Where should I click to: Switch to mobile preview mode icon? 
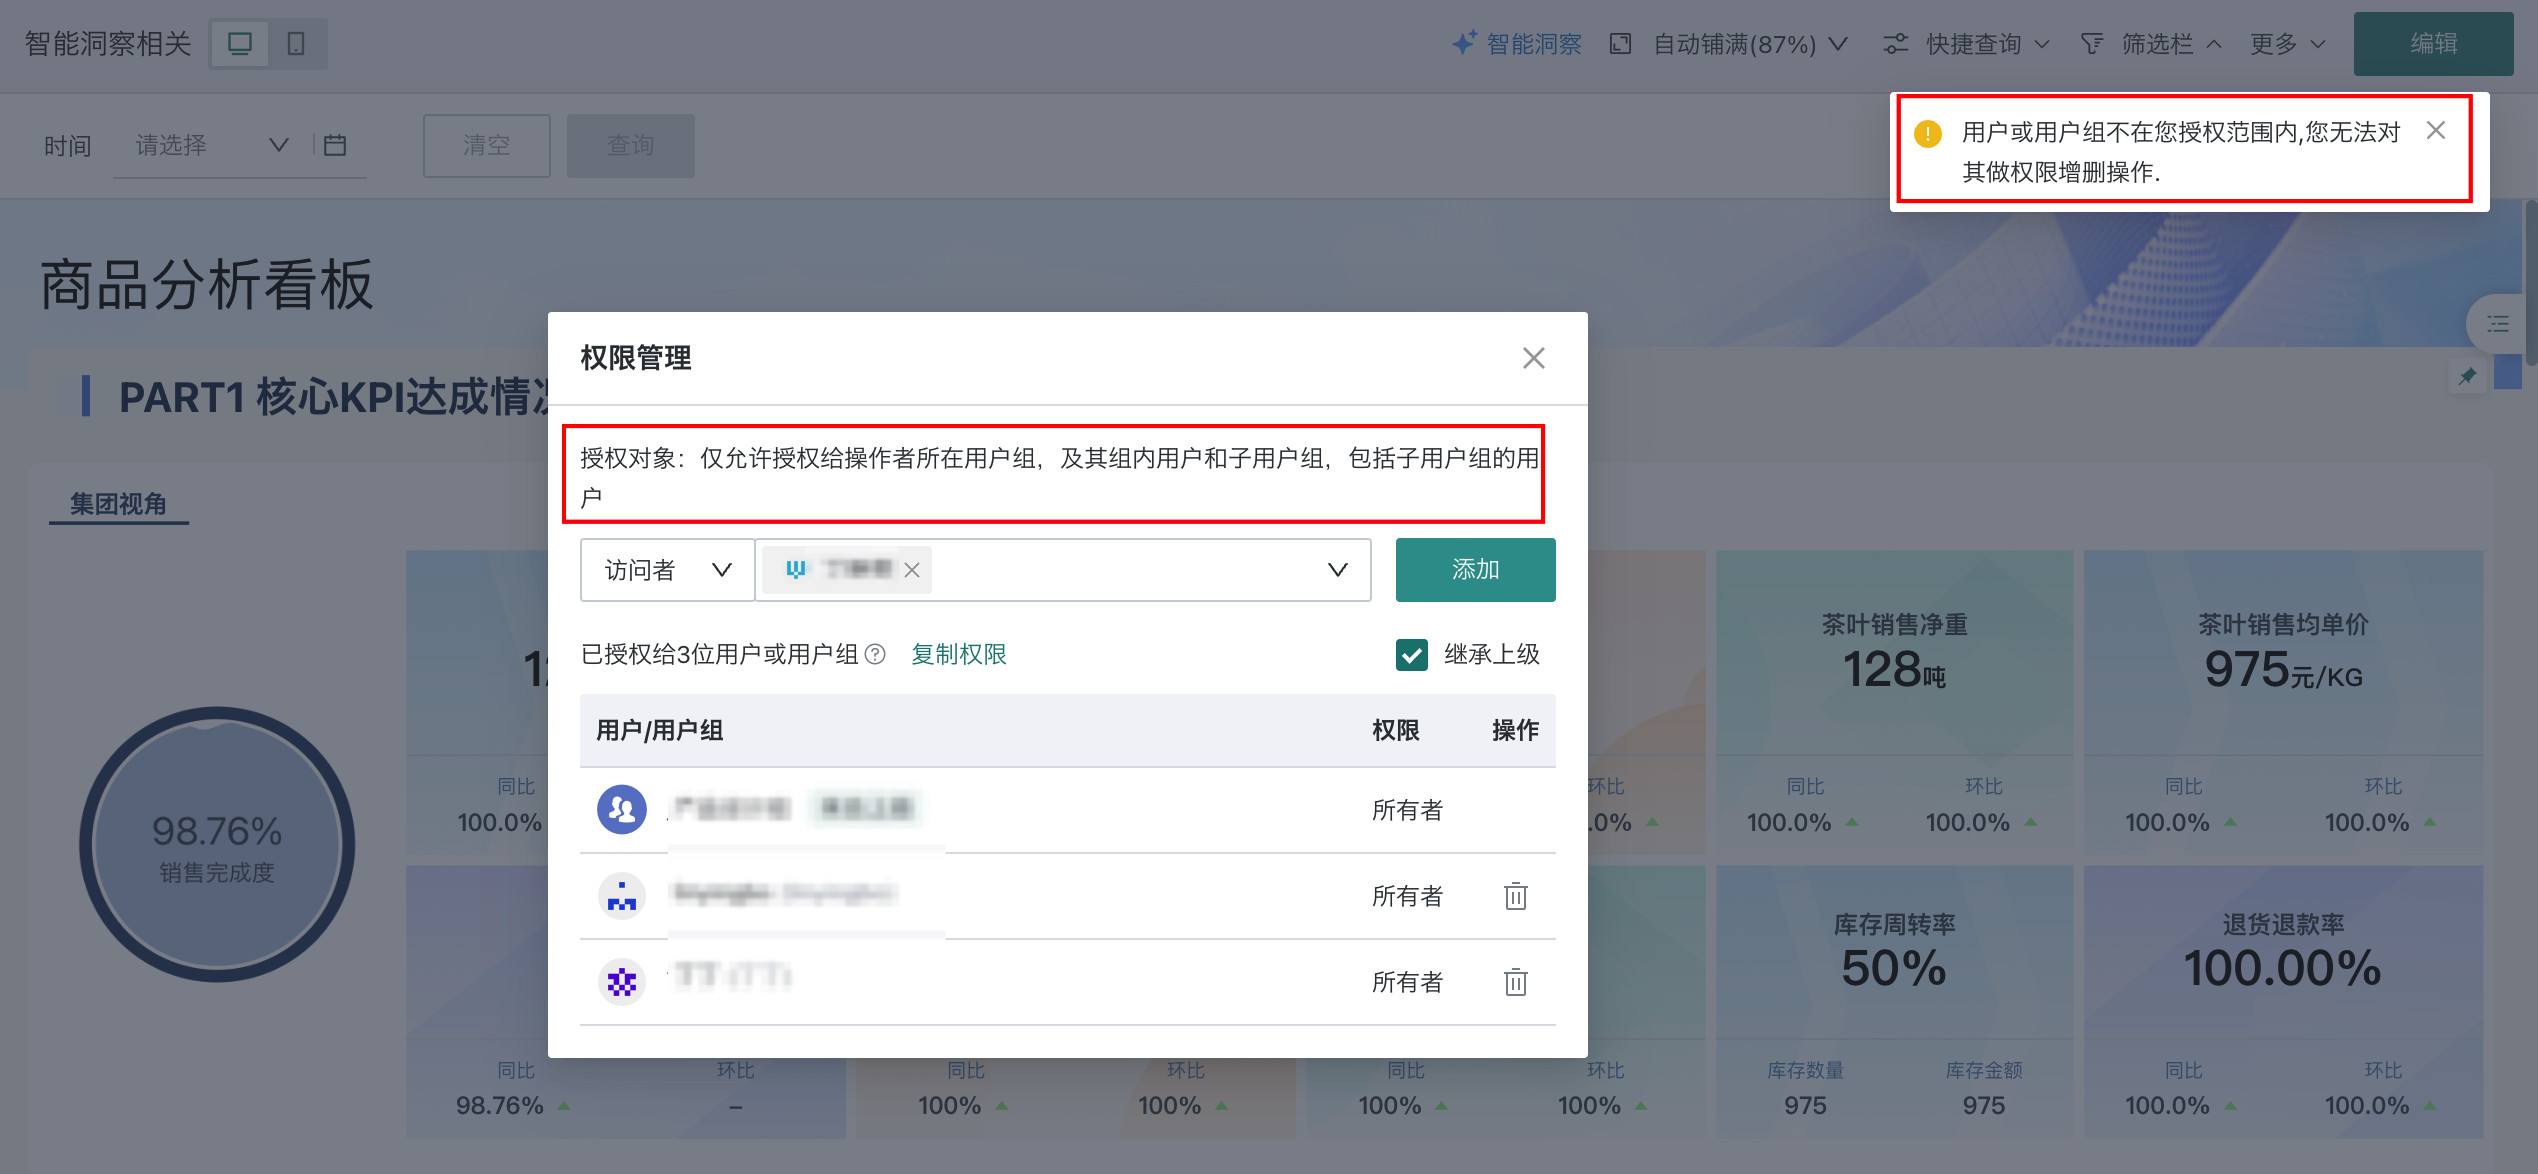296,44
